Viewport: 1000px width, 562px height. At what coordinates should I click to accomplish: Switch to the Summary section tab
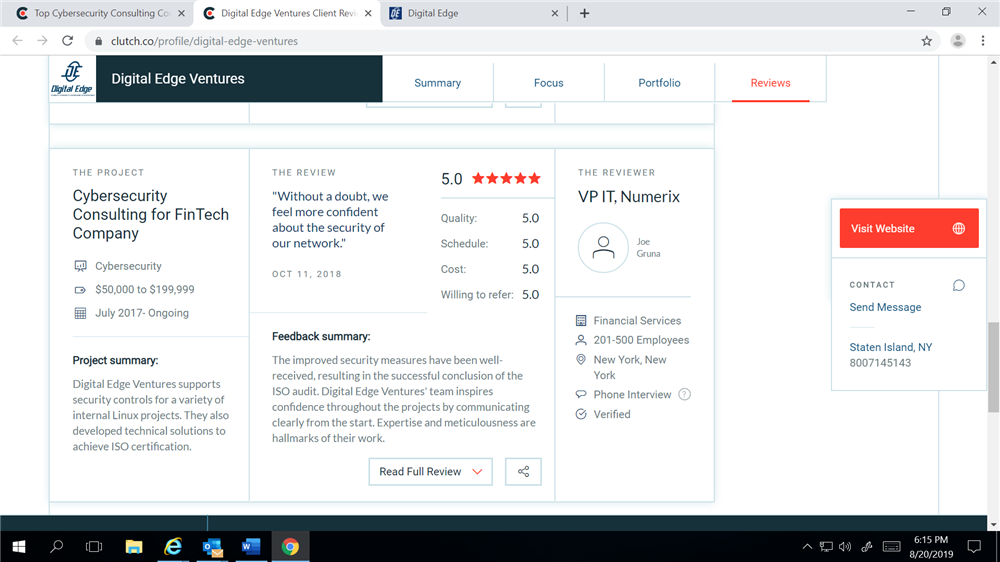(x=438, y=83)
